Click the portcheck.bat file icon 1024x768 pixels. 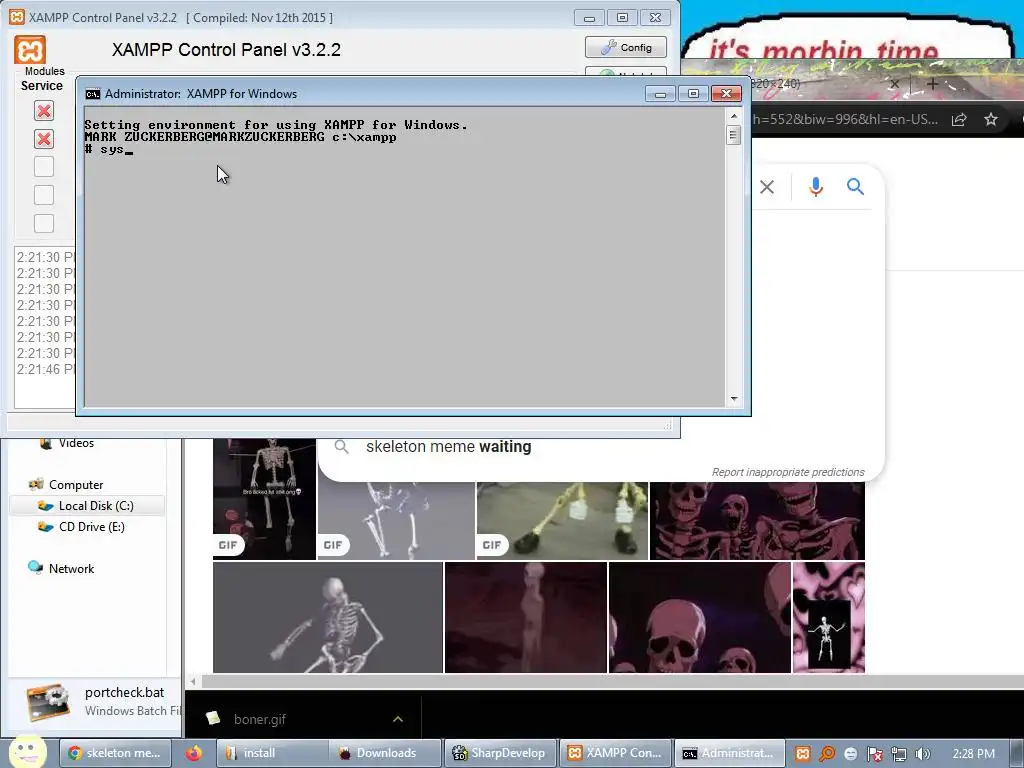click(48, 702)
